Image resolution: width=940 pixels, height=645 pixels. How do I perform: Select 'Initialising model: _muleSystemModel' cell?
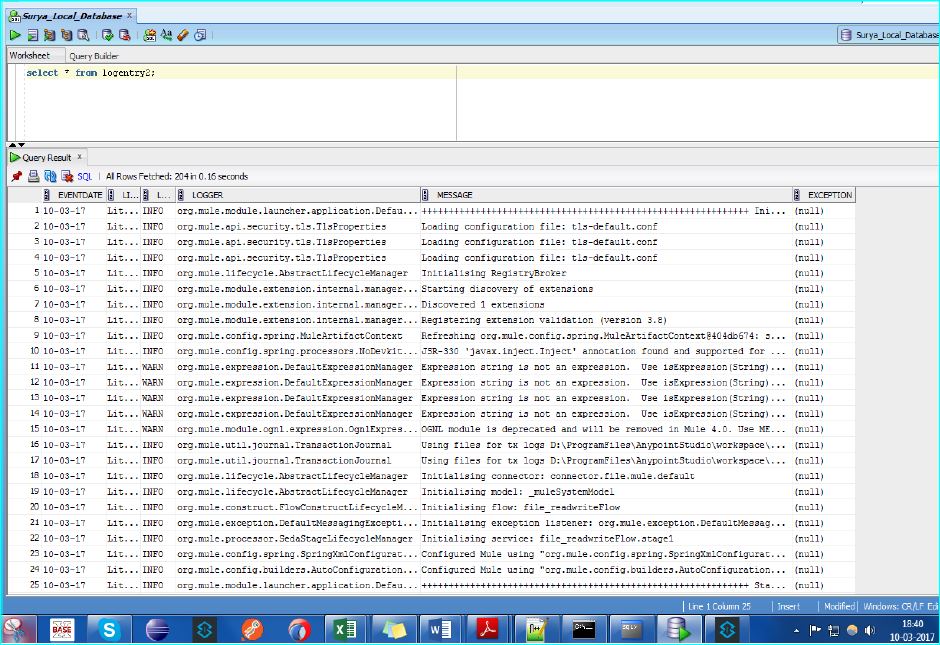pyautogui.click(x=605, y=492)
